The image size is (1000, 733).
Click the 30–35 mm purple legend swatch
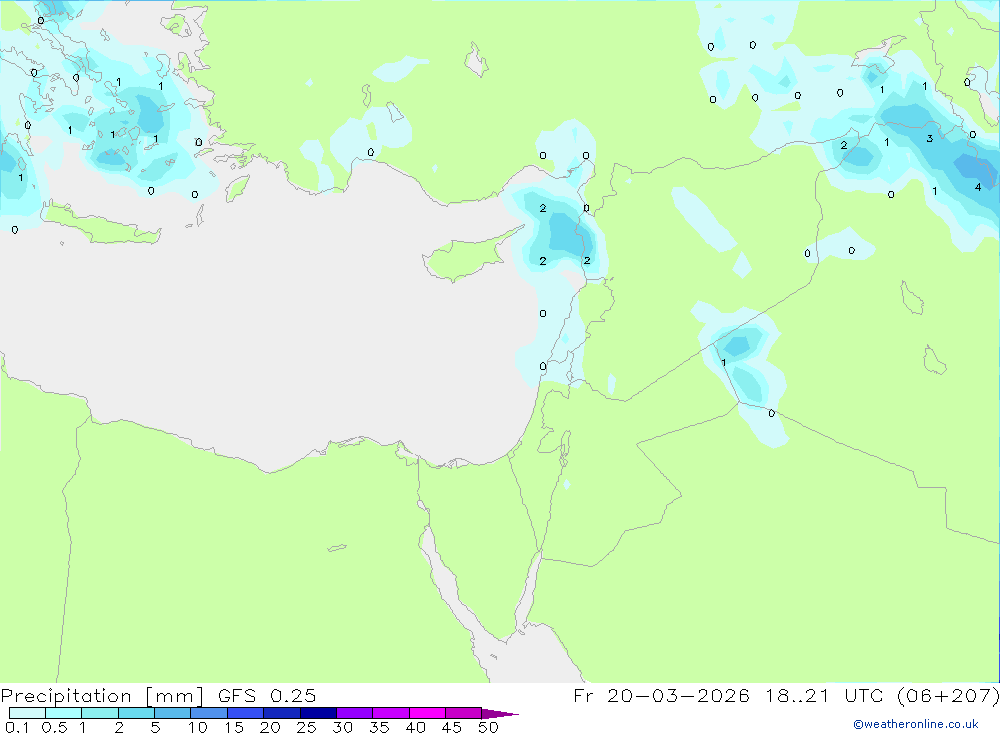[x=354, y=713]
